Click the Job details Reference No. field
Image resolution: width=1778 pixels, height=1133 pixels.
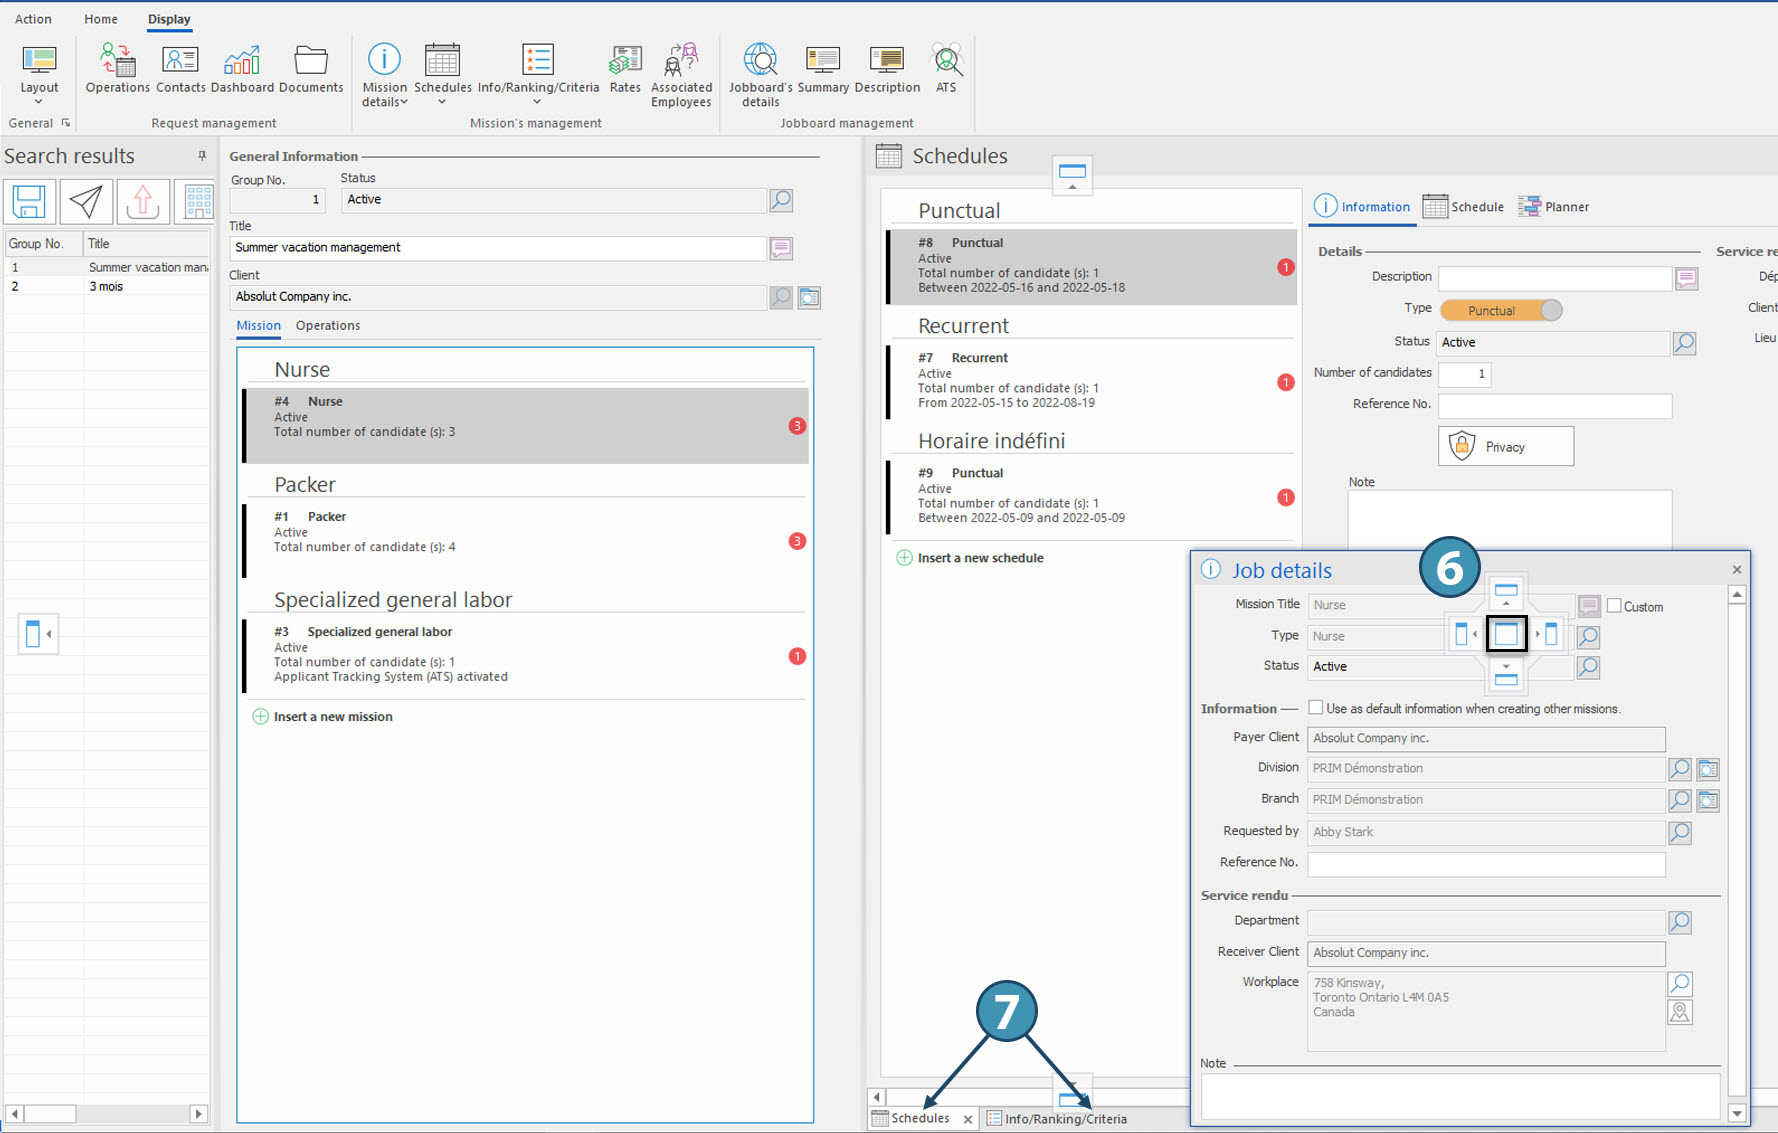[1486, 863]
